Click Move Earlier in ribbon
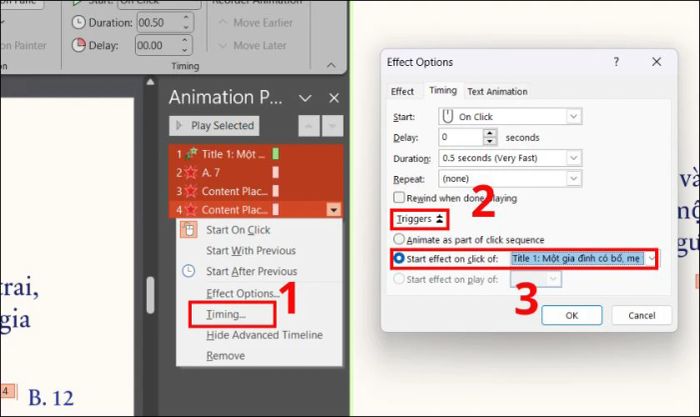The height and width of the screenshot is (417, 700). pos(256,22)
